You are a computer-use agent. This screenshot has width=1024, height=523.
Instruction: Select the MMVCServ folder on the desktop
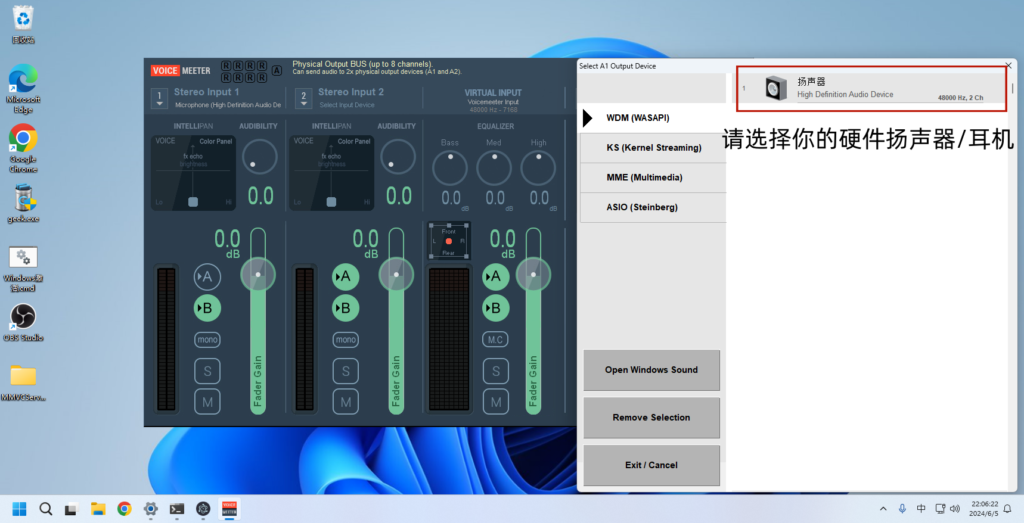pos(23,383)
